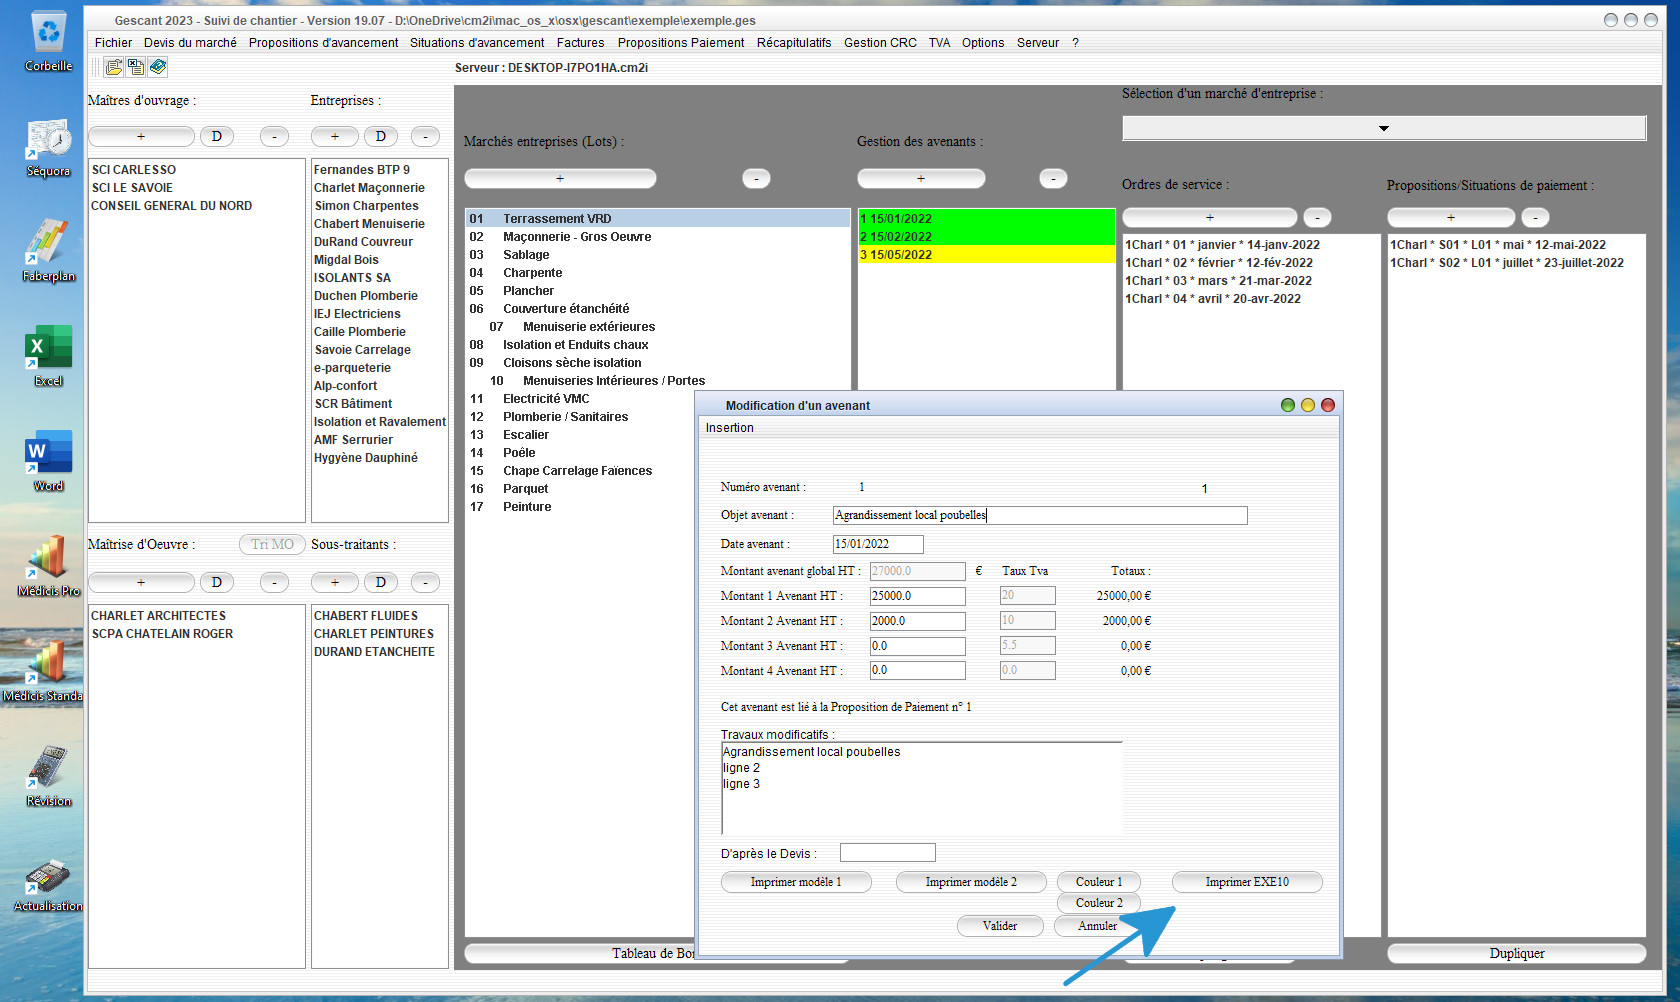The height and width of the screenshot is (1002, 1680).
Task: Click Annuler in the avenant dialog
Action: 1097,926
